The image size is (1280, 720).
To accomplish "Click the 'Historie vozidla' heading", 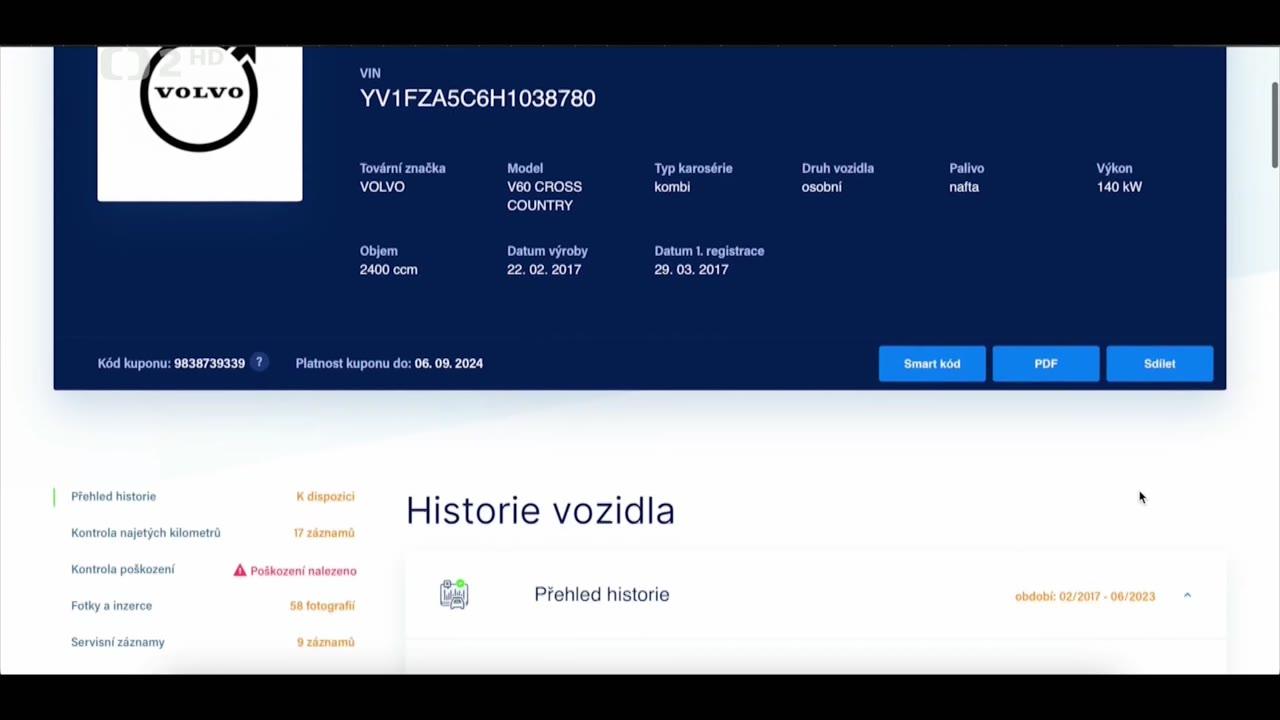I will tap(540, 511).
